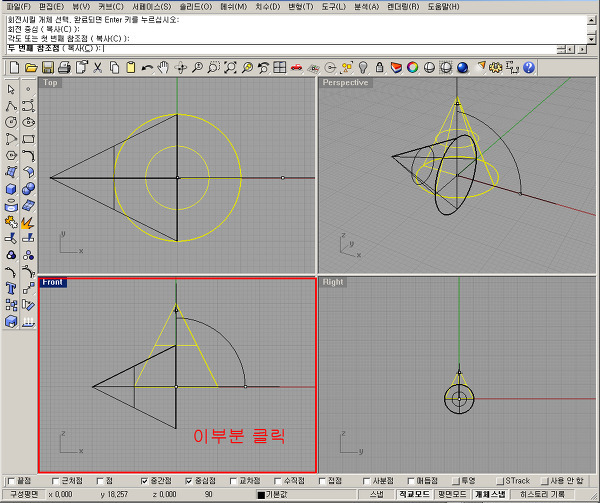600x503 pixels.
Task: Toggle the 사용 안 함 option
Action: click(x=544, y=481)
